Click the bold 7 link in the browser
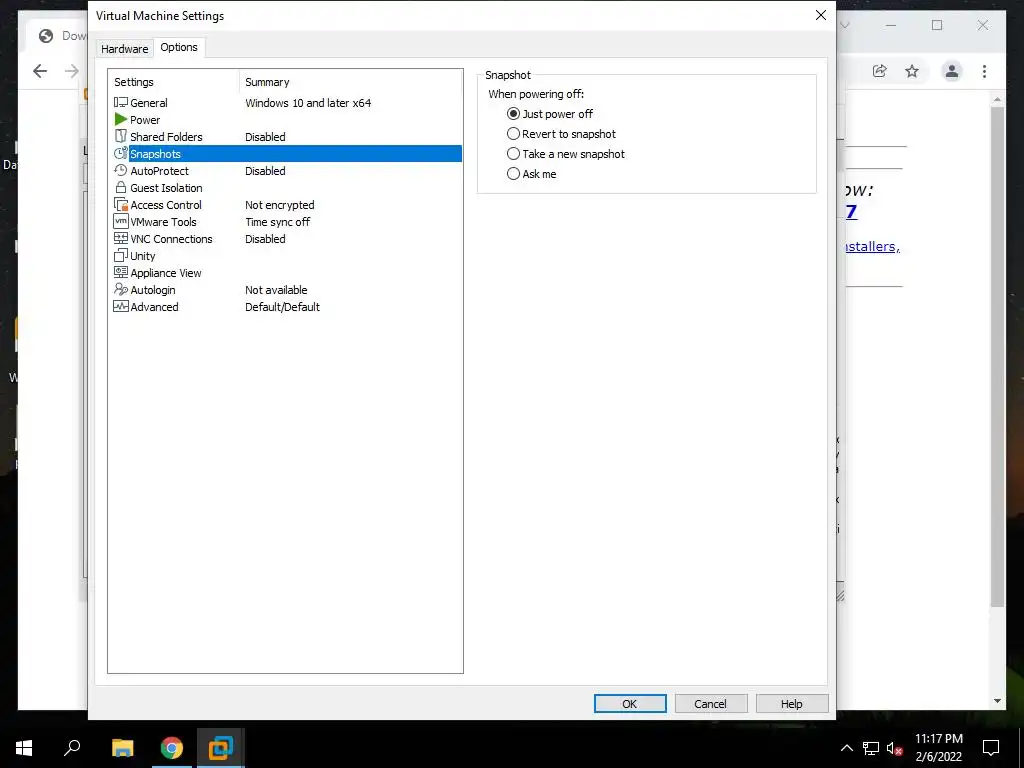1024x768 pixels. [x=851, y=212]
